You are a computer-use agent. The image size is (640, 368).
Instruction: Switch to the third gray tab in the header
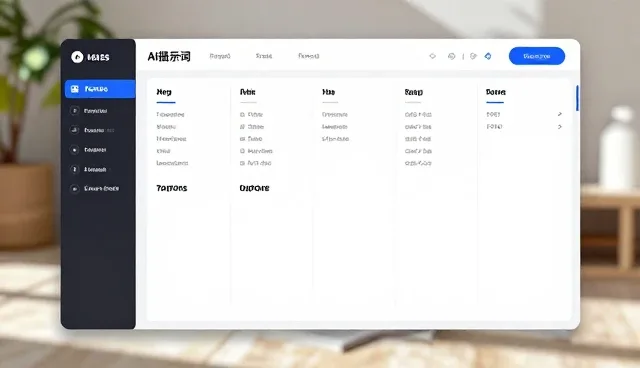tap(309, 56)
